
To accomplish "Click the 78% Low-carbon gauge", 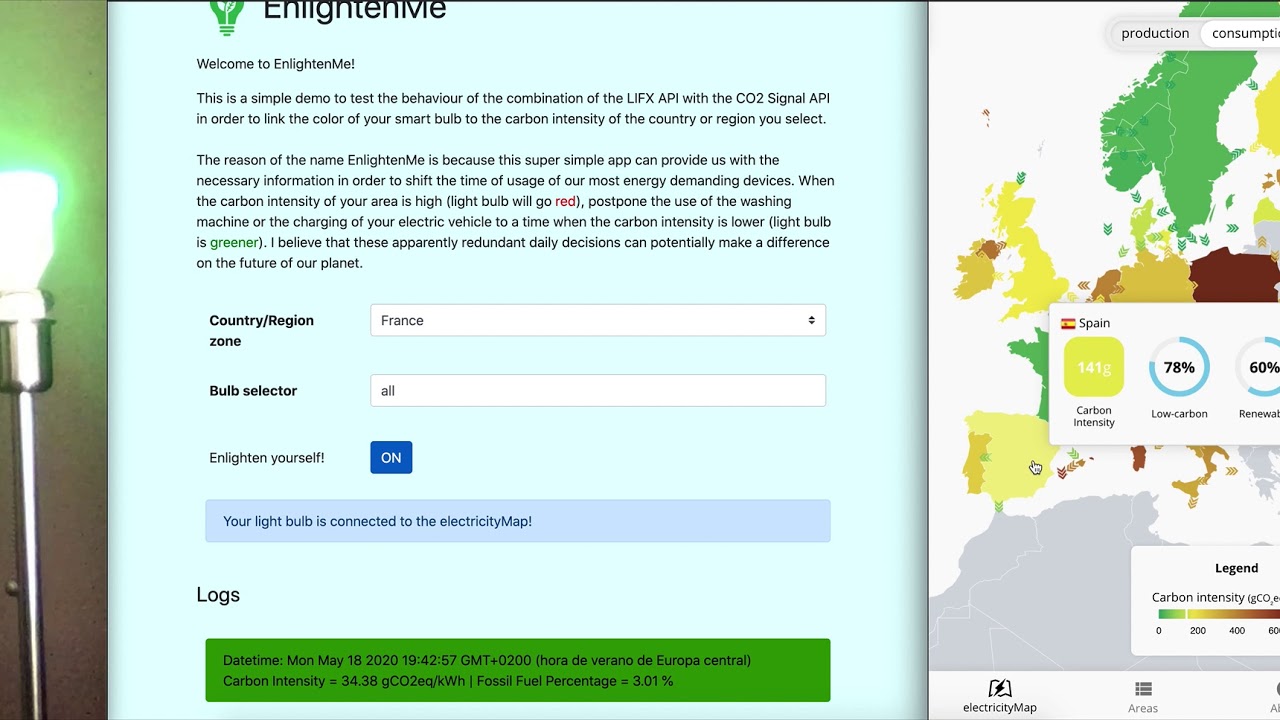I will click(1179, 367).
